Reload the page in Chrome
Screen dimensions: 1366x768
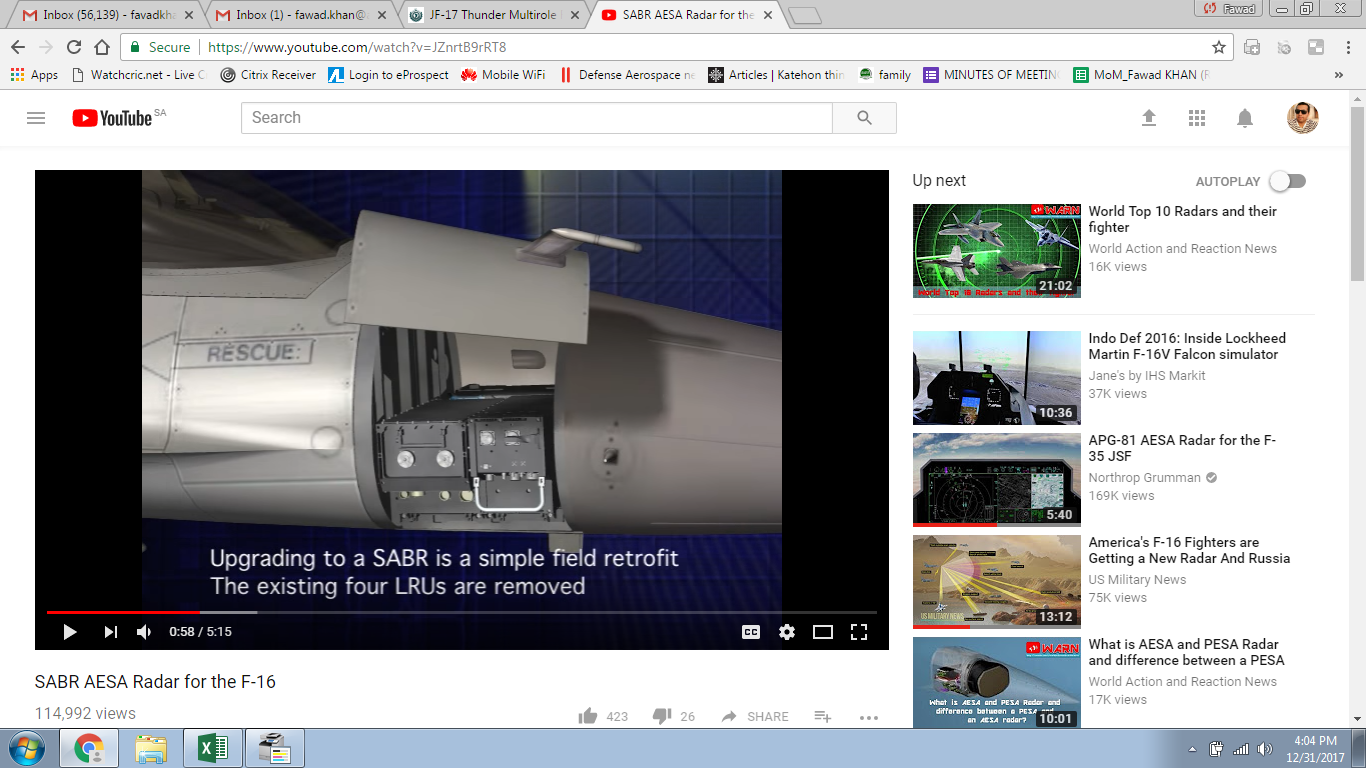(x=73, y=47)
